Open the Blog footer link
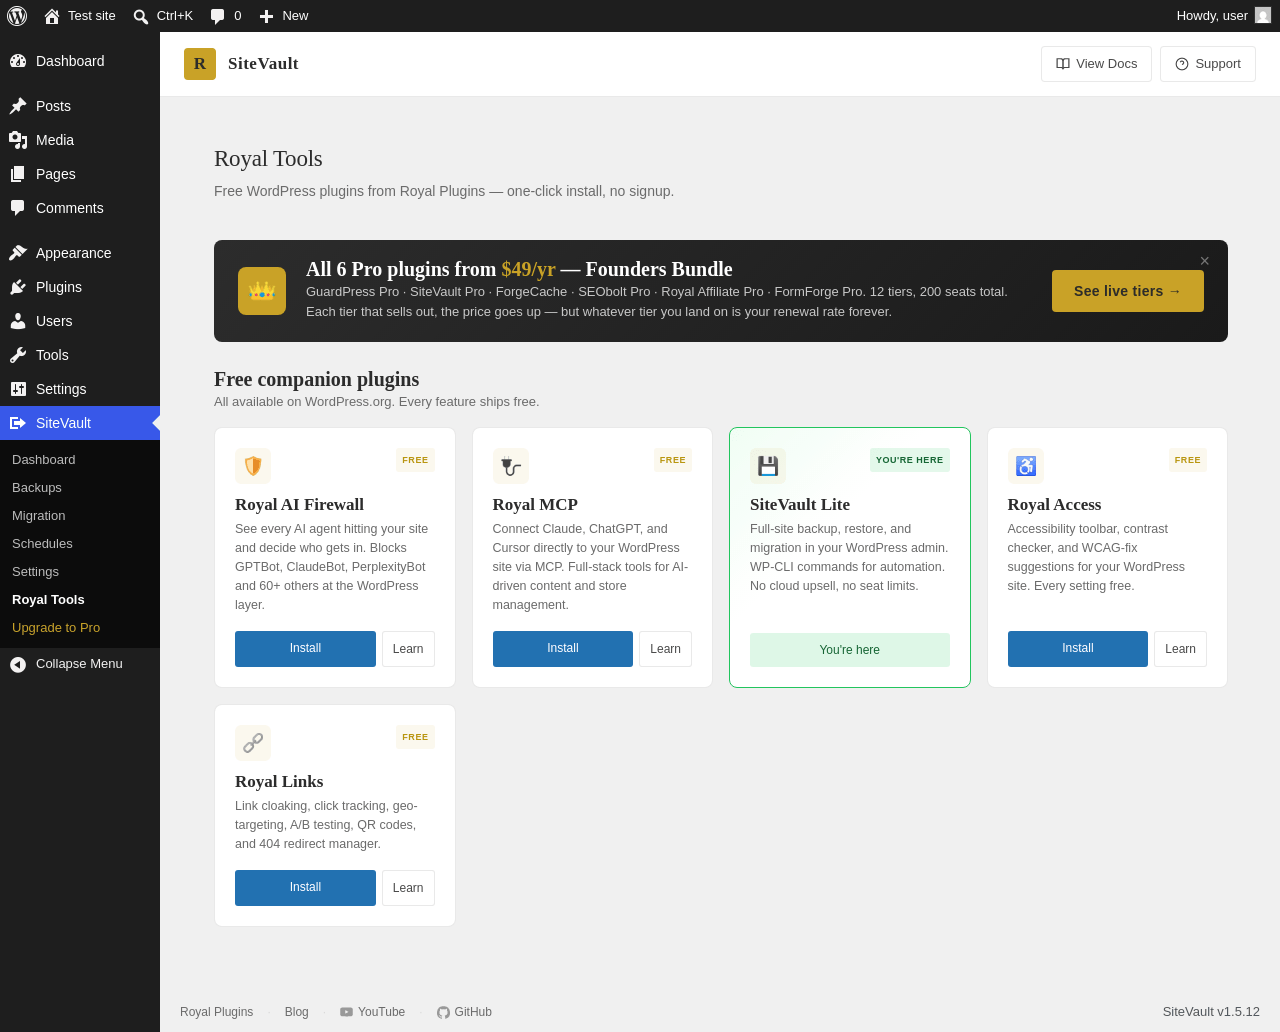The height and width of the screenshot is (1032, 1280). [297, 1012]
